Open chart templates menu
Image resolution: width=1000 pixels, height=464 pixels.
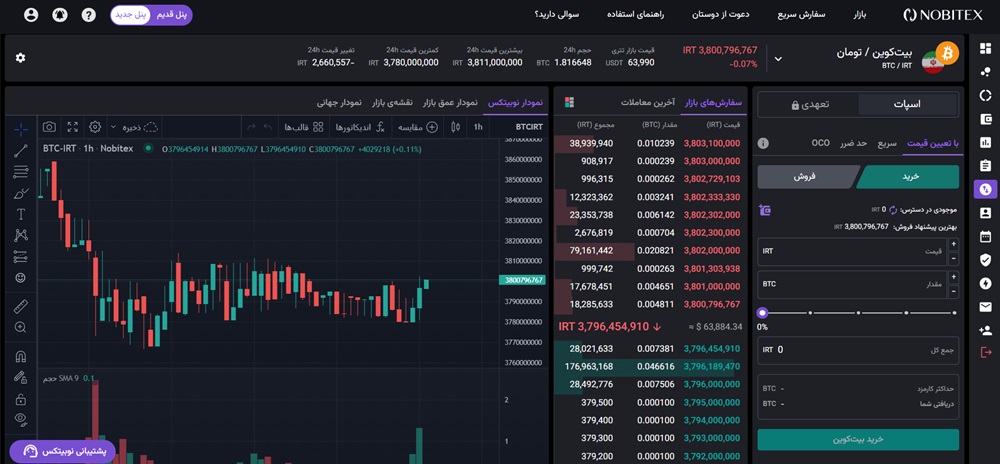tap(303, 127)
